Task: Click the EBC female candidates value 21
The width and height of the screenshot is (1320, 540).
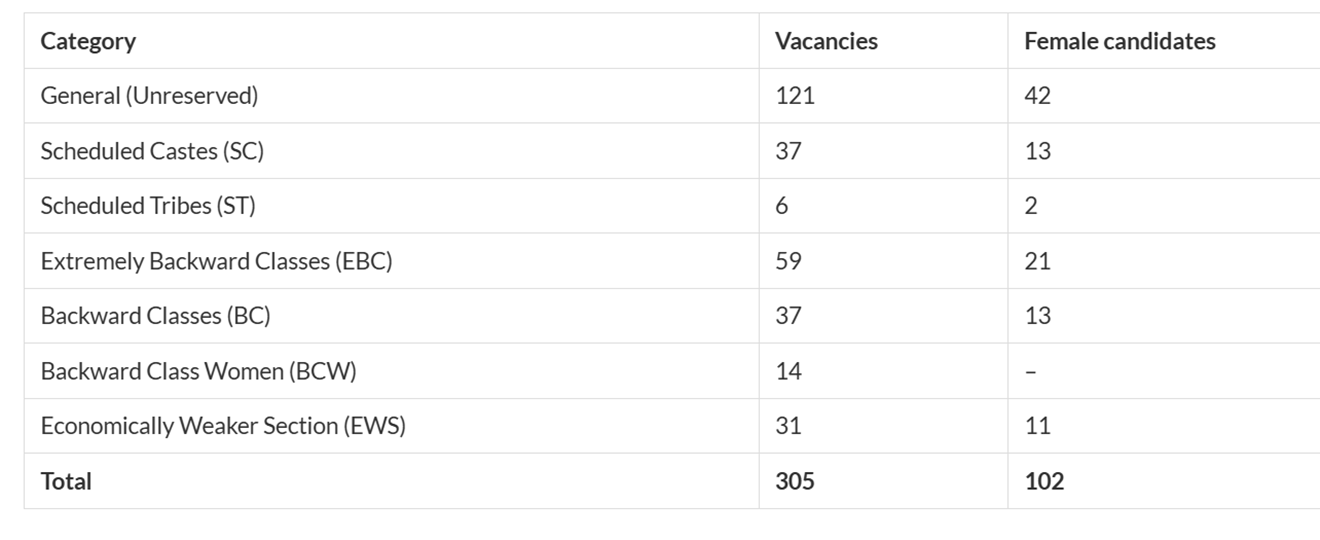Action: pos(1037,261)
